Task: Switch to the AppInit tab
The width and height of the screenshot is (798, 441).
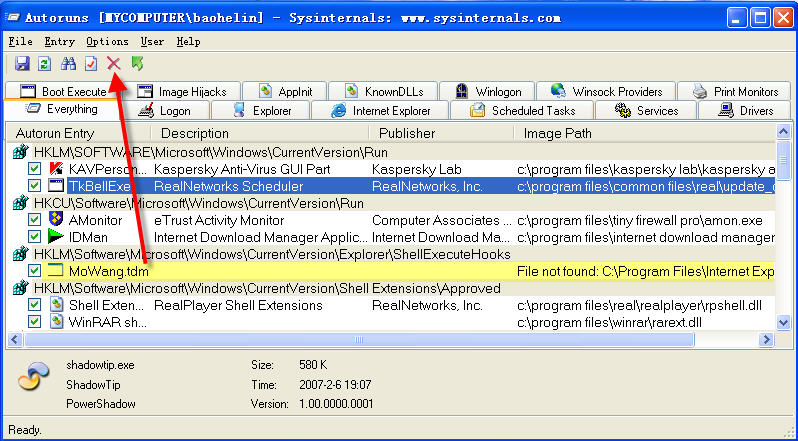Action: point(284,92)
